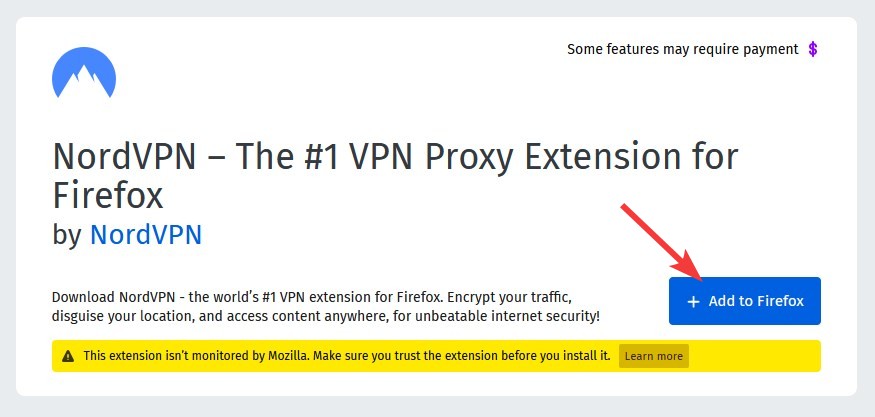Click the plus icon on Add to Firefox

(693, 301)
